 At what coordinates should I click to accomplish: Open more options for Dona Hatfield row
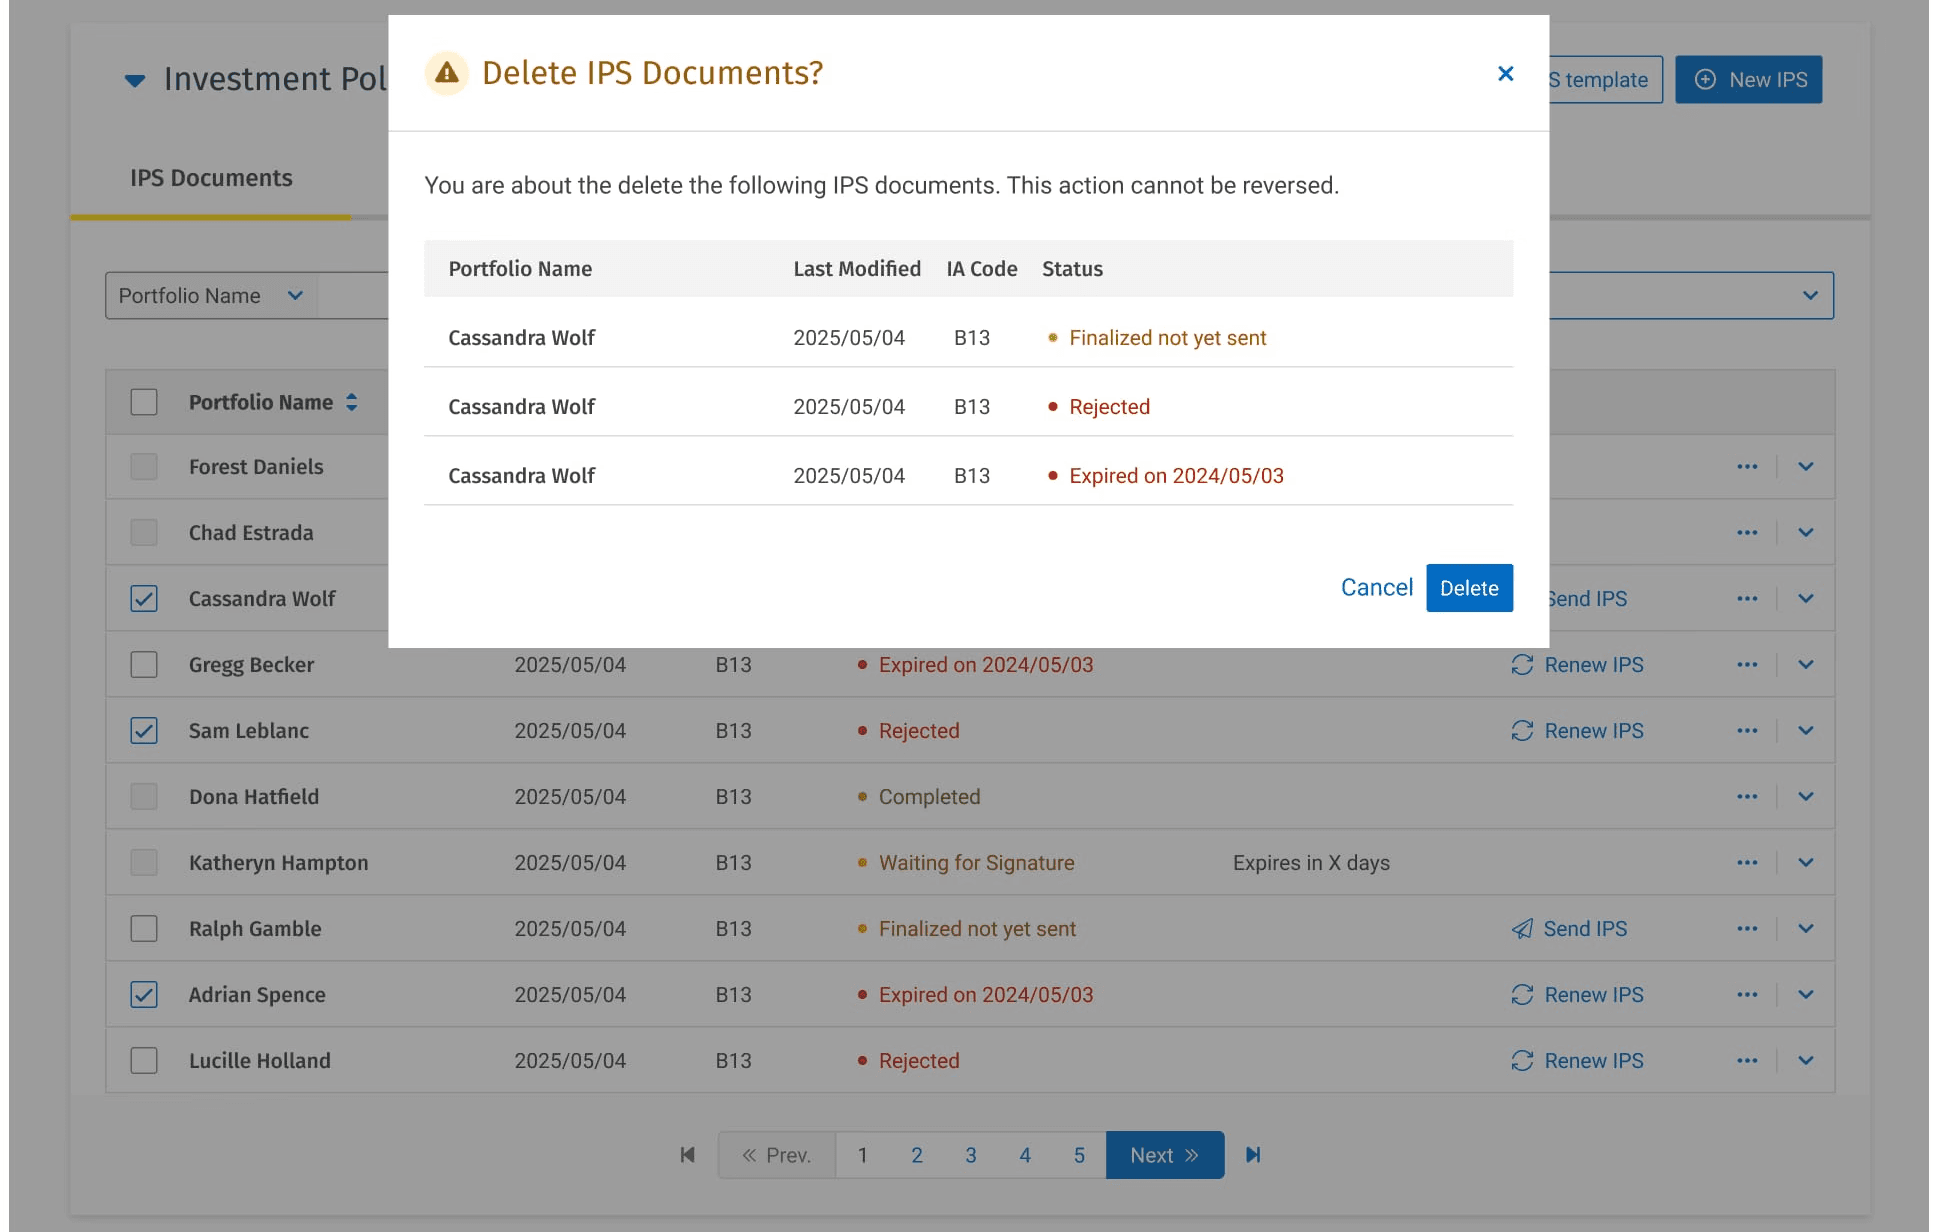coord(1747,797)
